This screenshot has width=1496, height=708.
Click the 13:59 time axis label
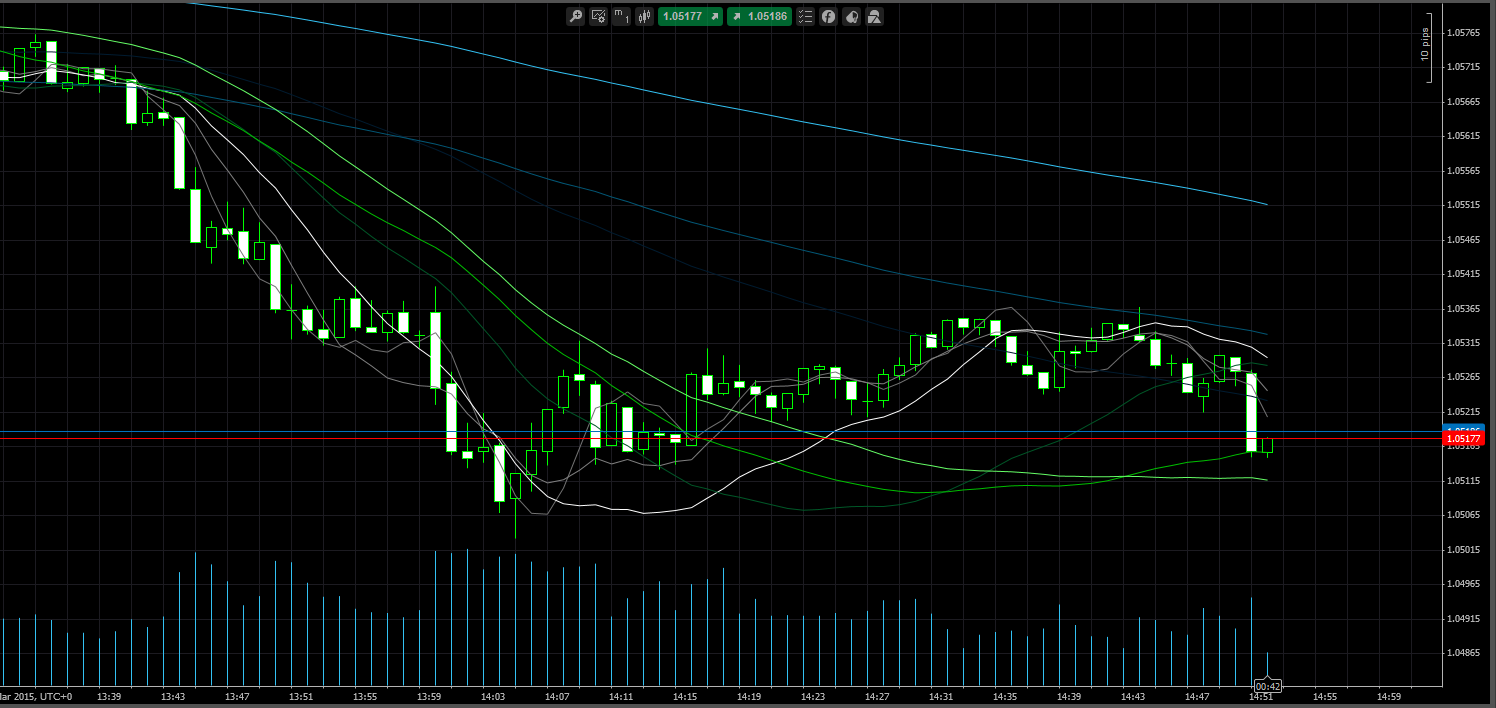click(x=429, y=696)
